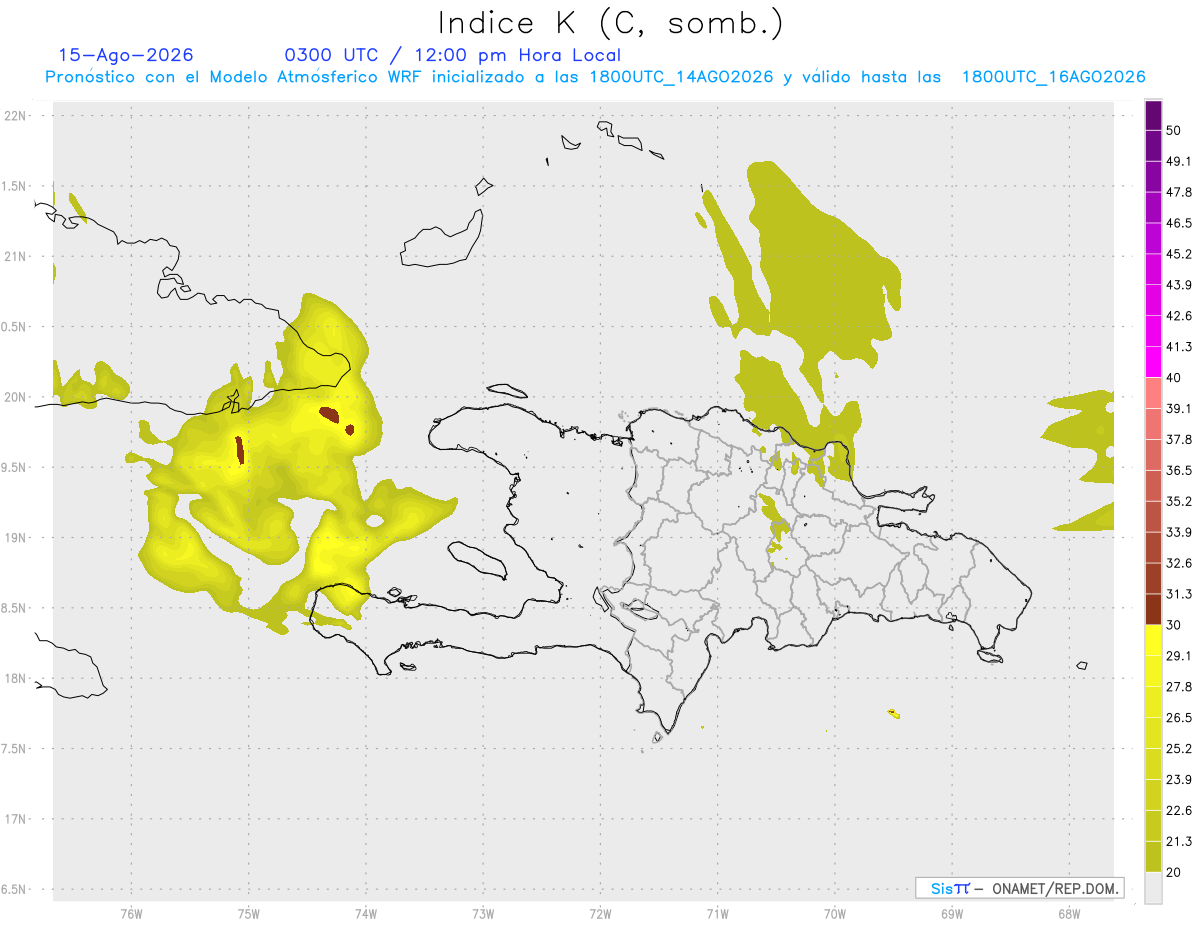Click the larger oval brown K-index spot near 74W

coord(329,413)
